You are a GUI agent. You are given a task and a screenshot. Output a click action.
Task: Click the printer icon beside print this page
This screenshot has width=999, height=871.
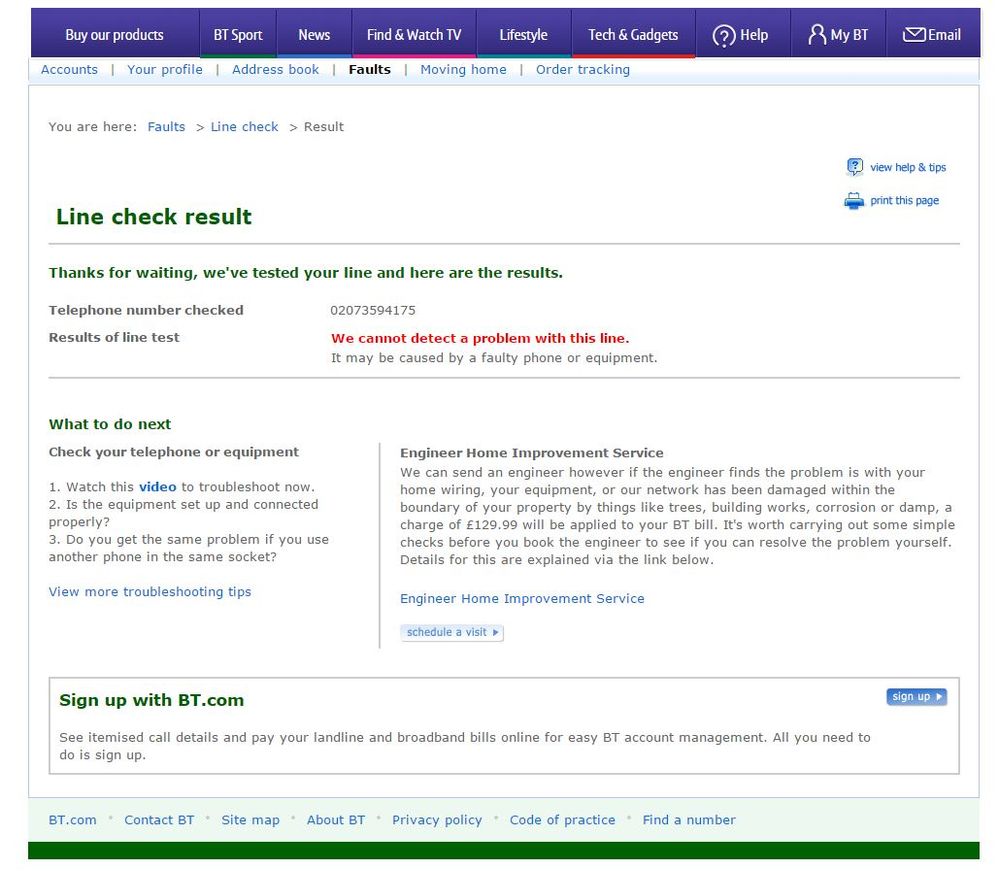coord(854,201)
